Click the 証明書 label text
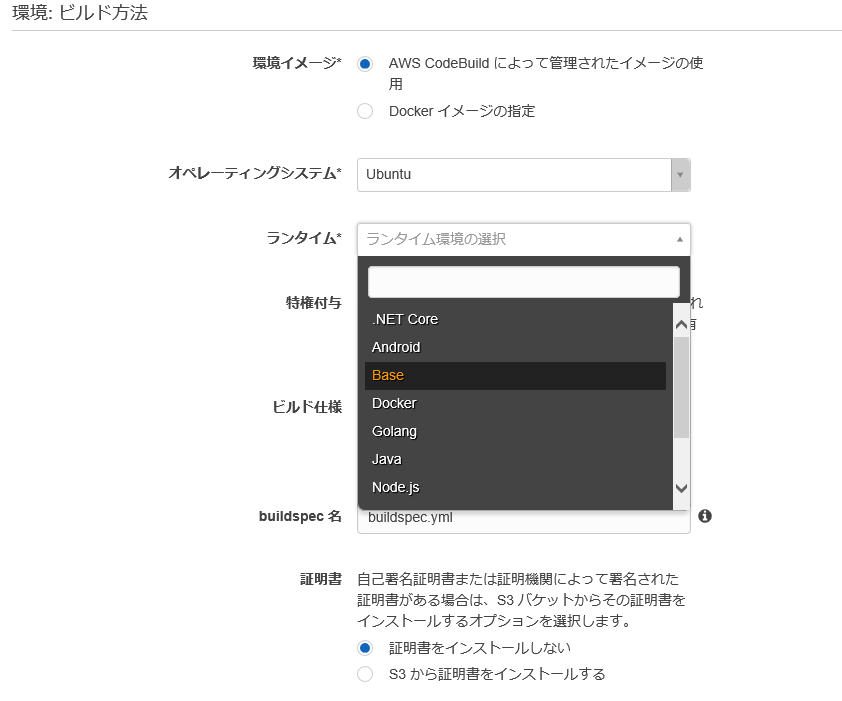The height and width of the screenshot is (701, 842). tap(321, 579)
